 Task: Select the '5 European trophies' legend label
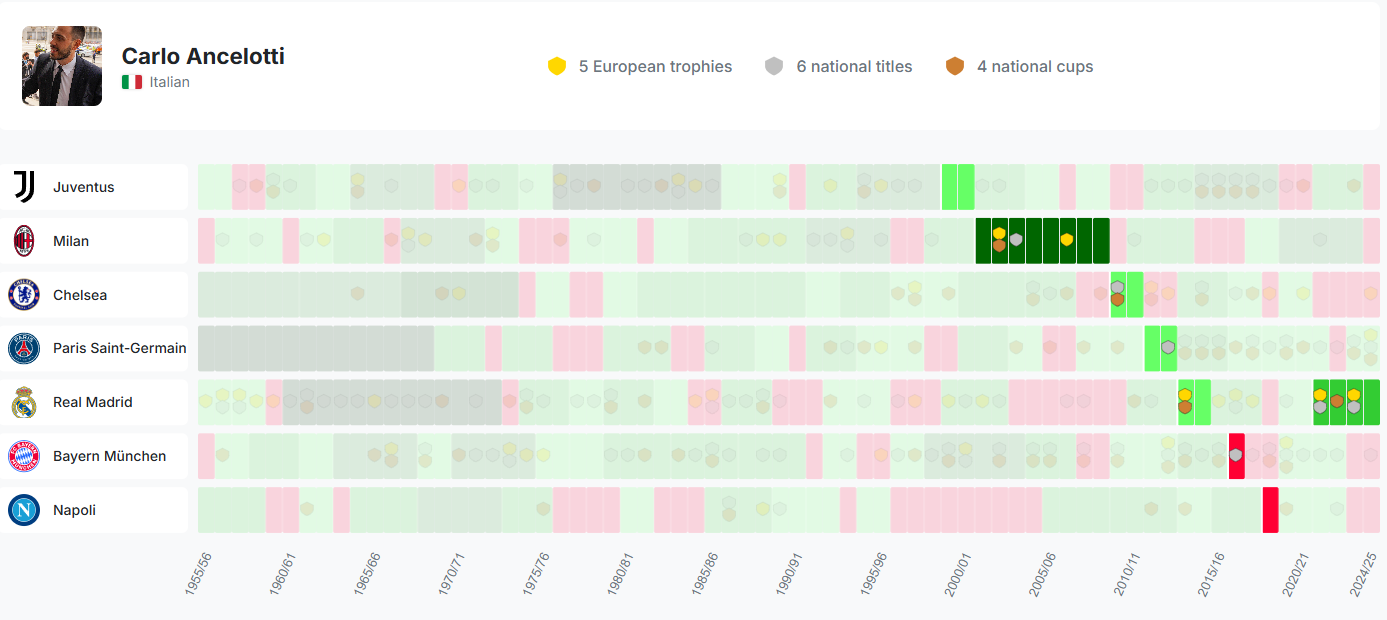(x=655, y=67)
